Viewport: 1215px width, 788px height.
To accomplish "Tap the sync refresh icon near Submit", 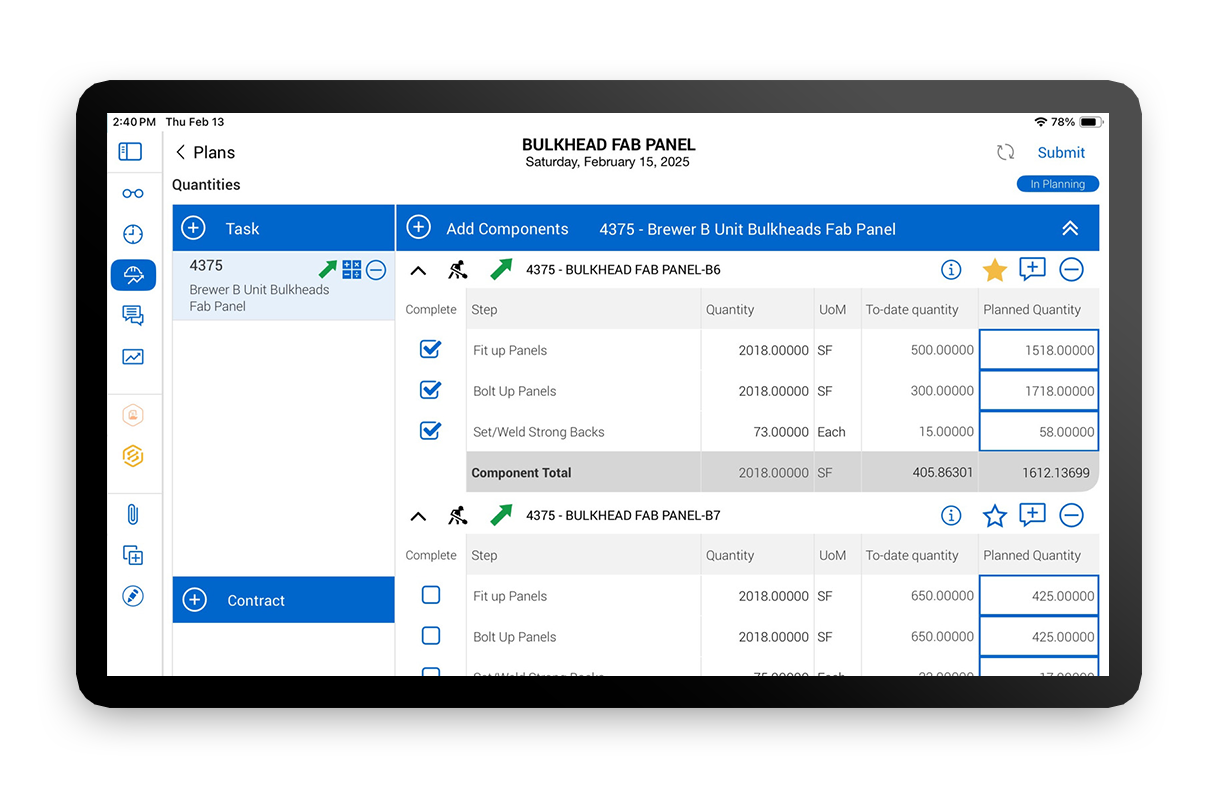I will [x=1005, y=152].
